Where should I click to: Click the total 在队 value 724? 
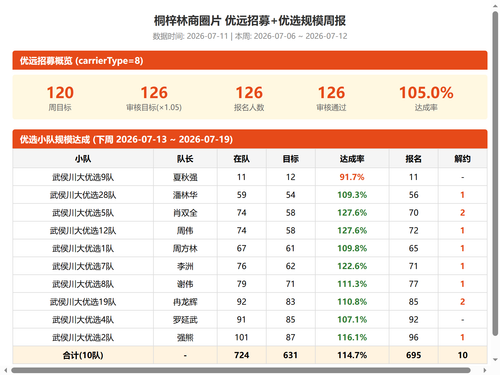[x=242, y=355]
